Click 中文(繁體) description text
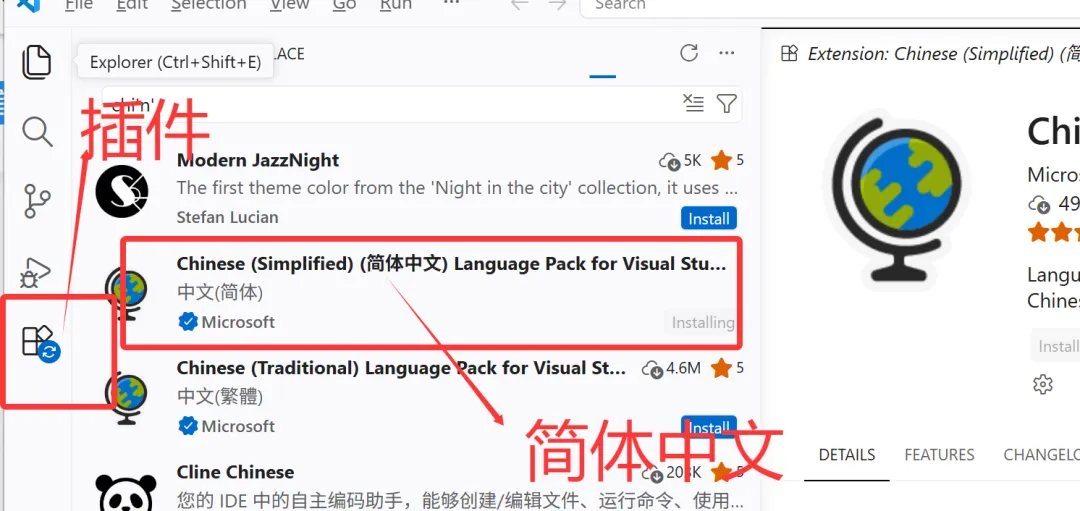Viewport: 1080px width, 511px height. 220,397
